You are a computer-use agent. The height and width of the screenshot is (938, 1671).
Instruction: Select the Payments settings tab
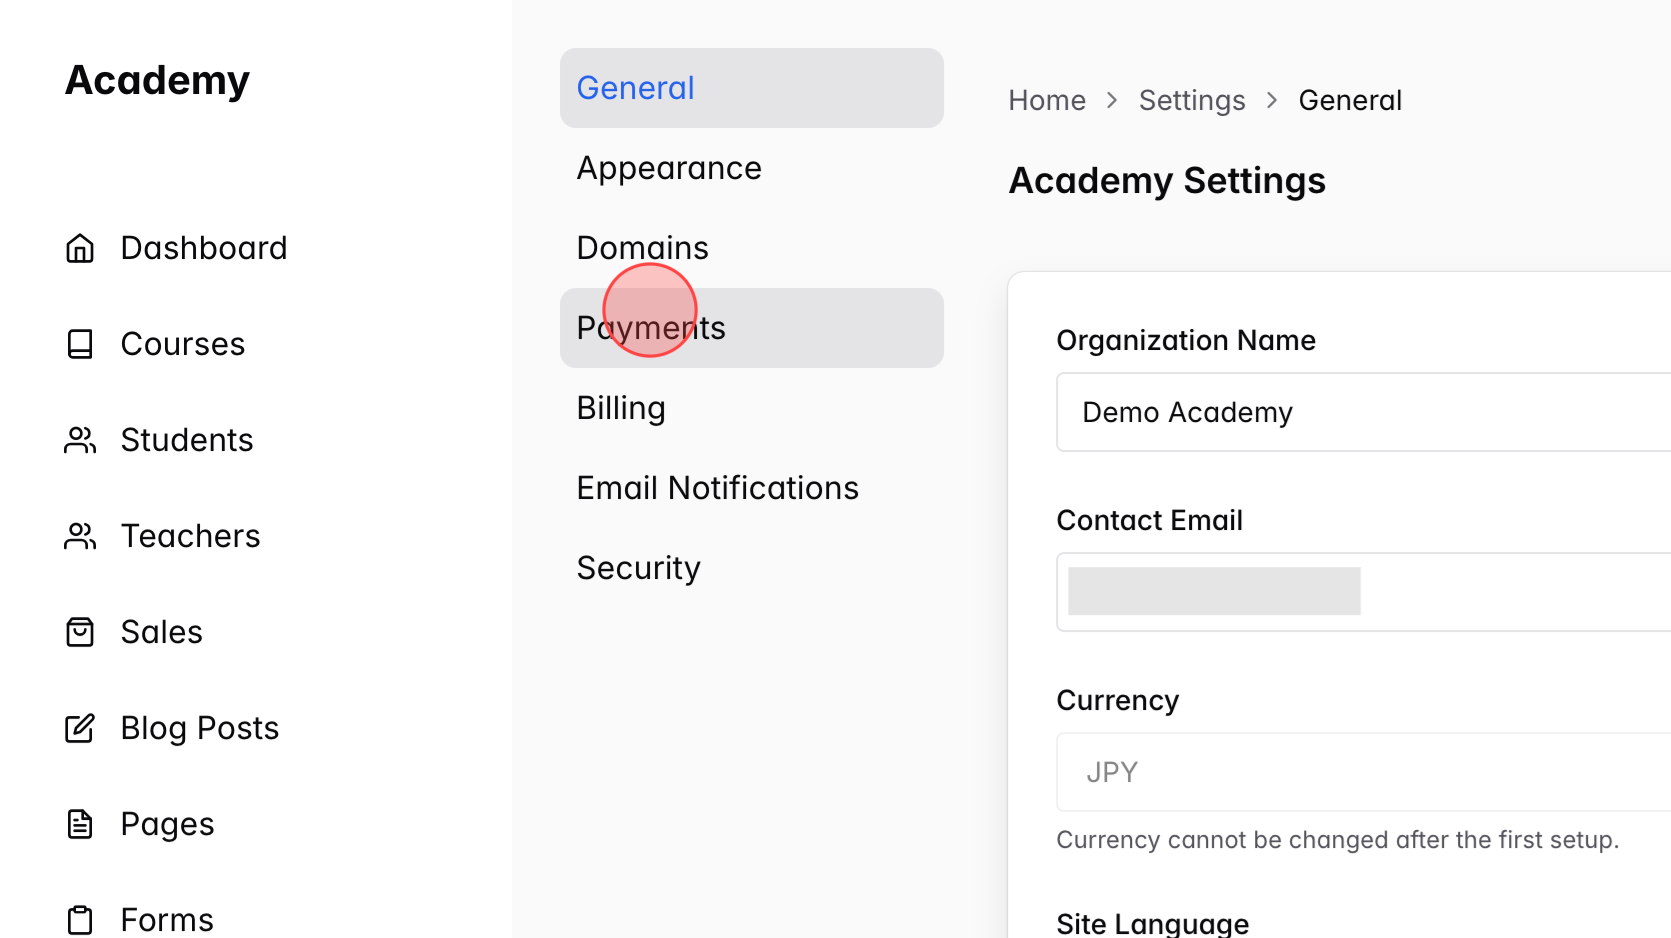point(650,327)
